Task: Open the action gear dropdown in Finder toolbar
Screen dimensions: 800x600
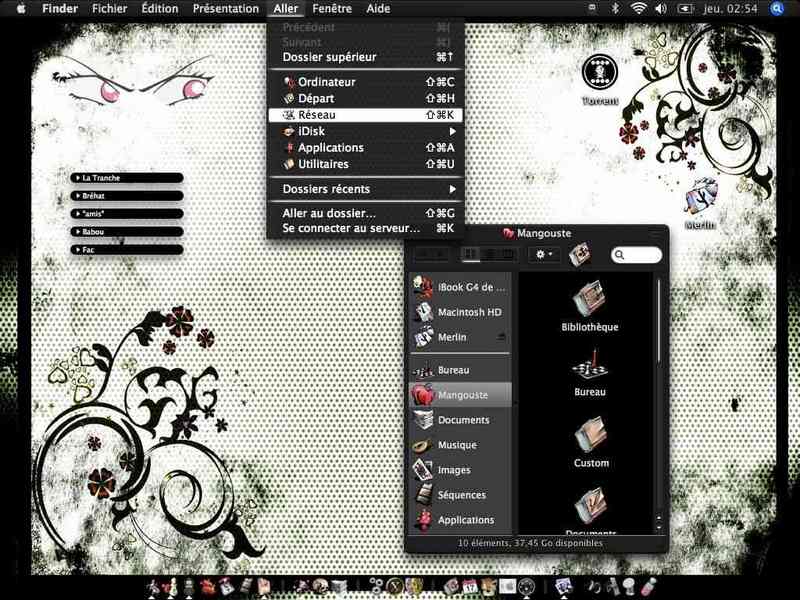Action: click(544, 254)
